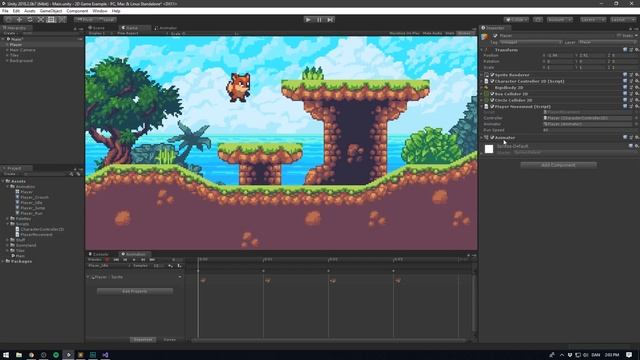Switch to the Console tab
Screen dimensions: 640x360
[x=99, y=254]
